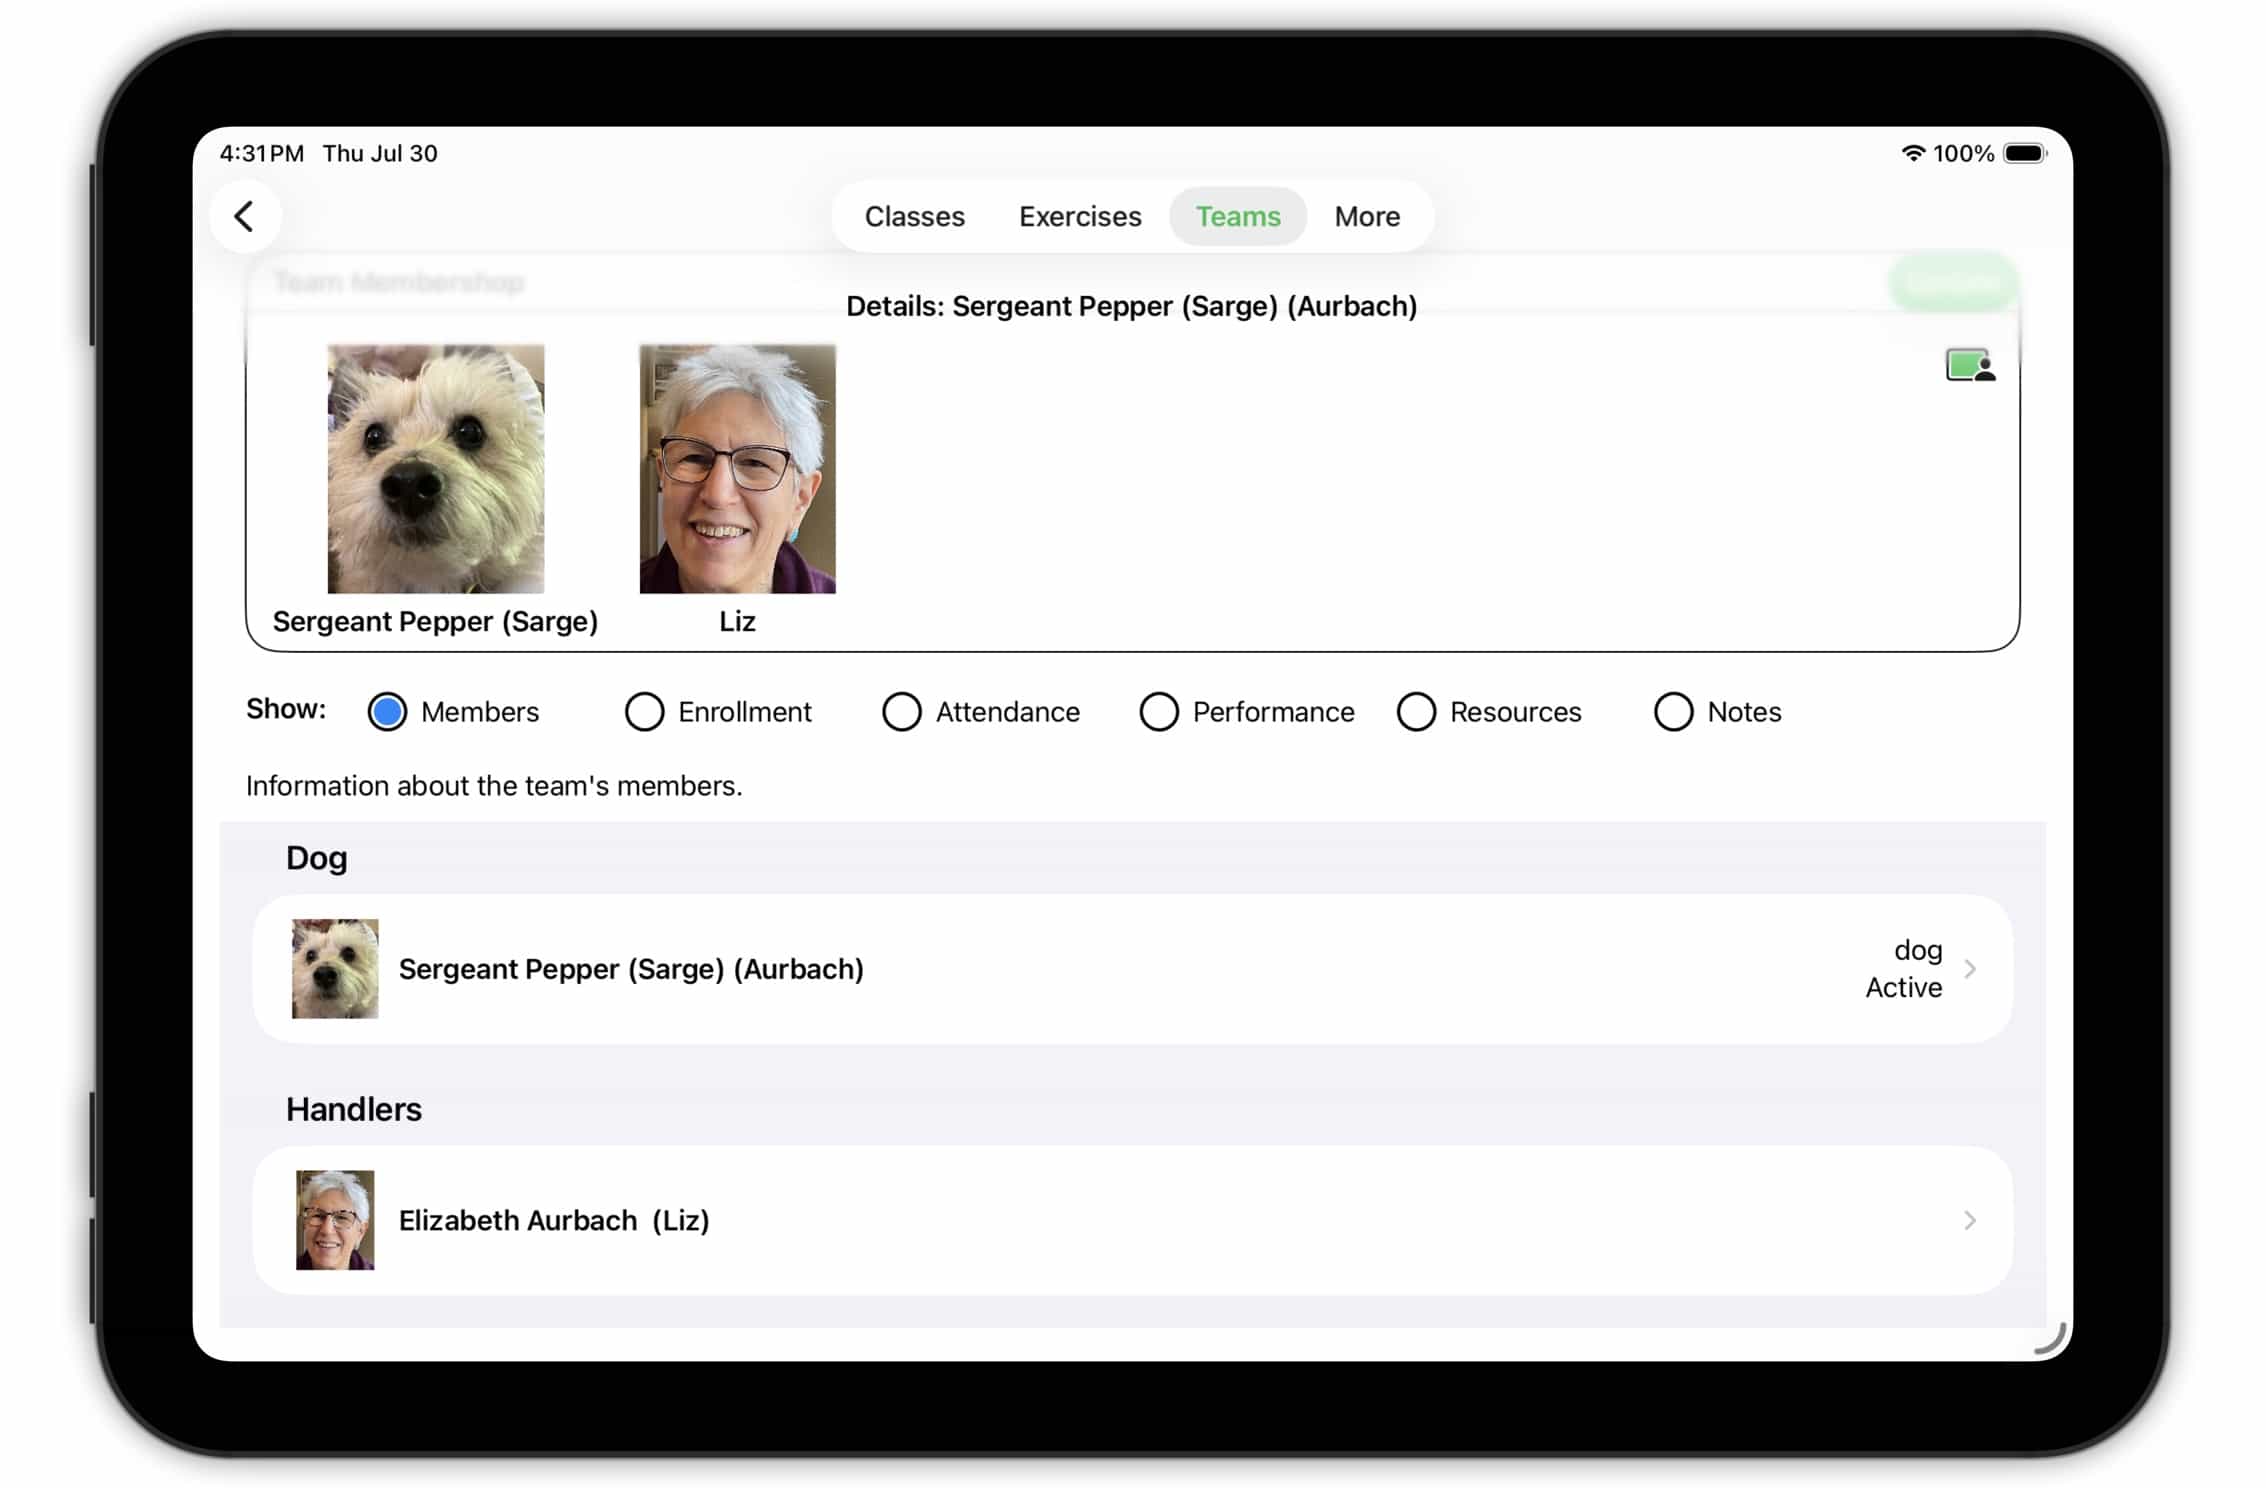Tap small Elizabeth thumbnail in Handlers list

(335, 1220)
